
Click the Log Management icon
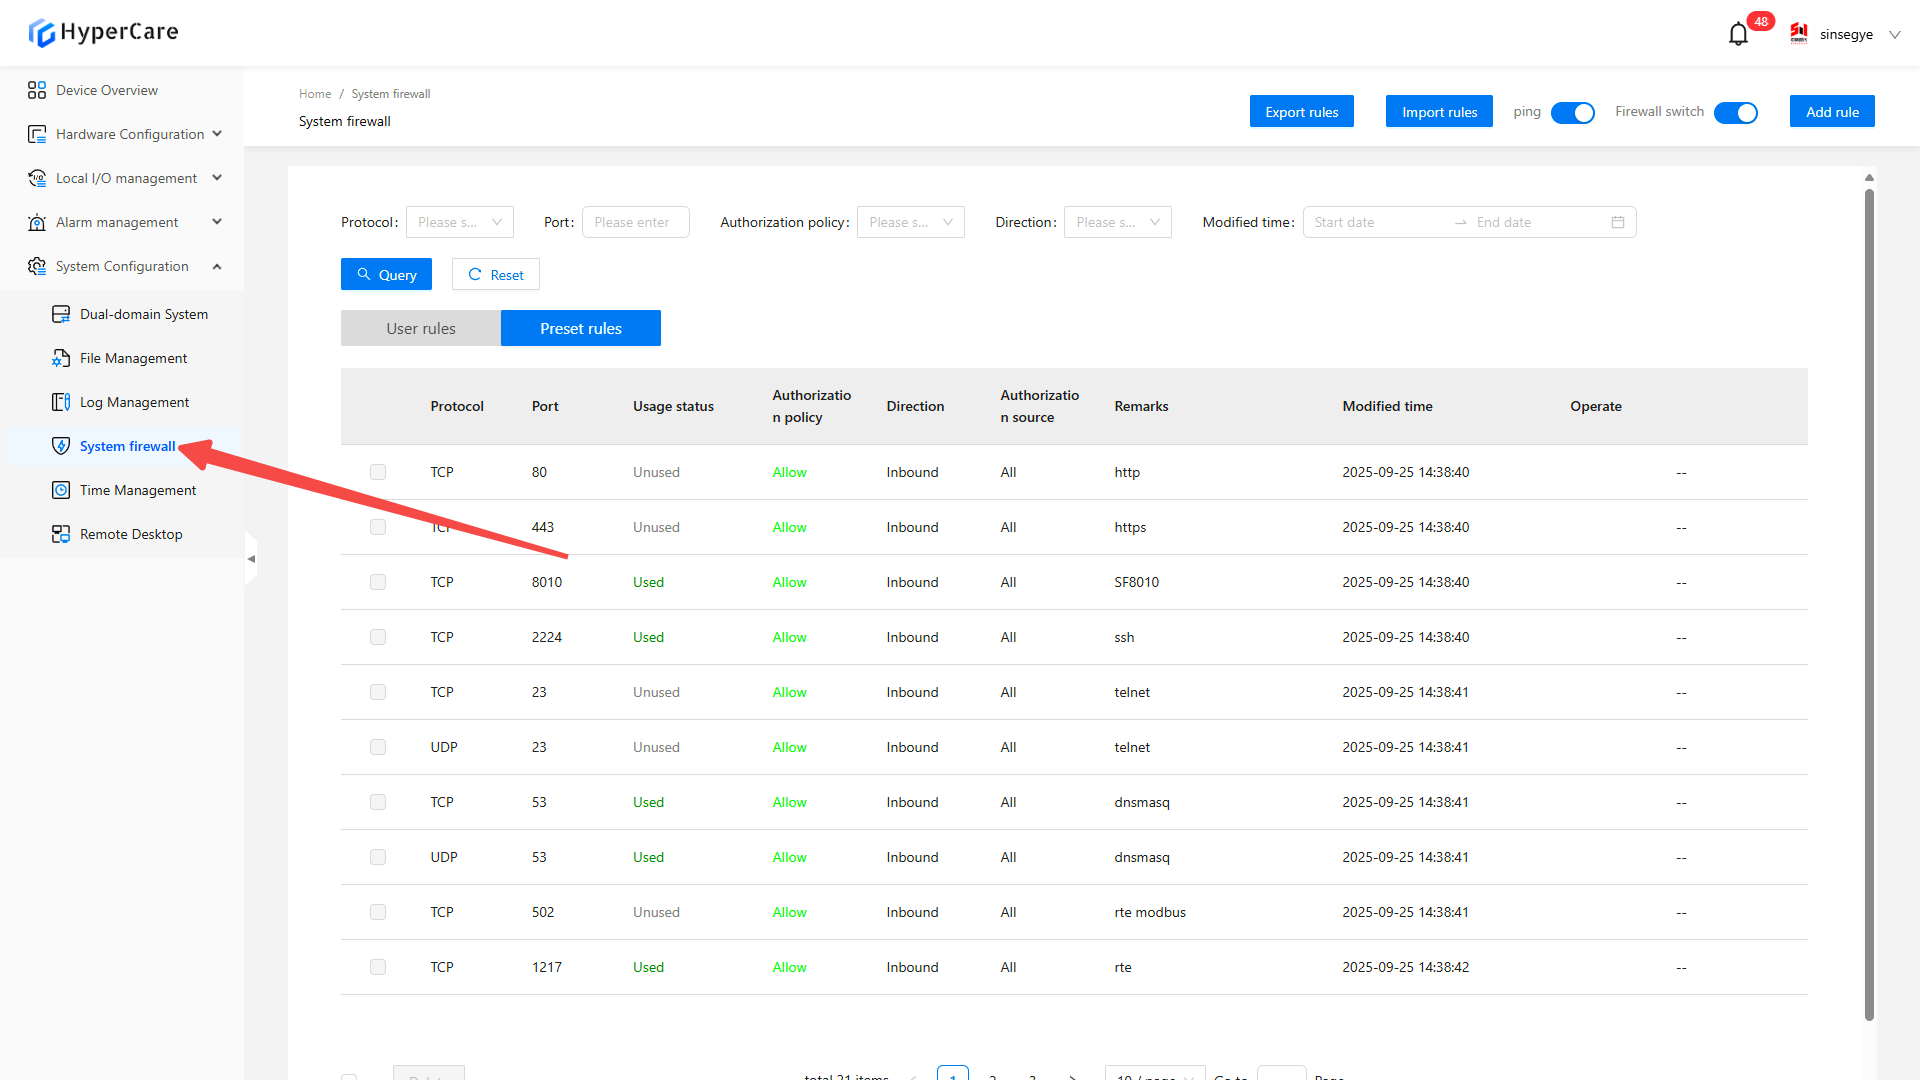pyautogui.click(x=61, y=402)
